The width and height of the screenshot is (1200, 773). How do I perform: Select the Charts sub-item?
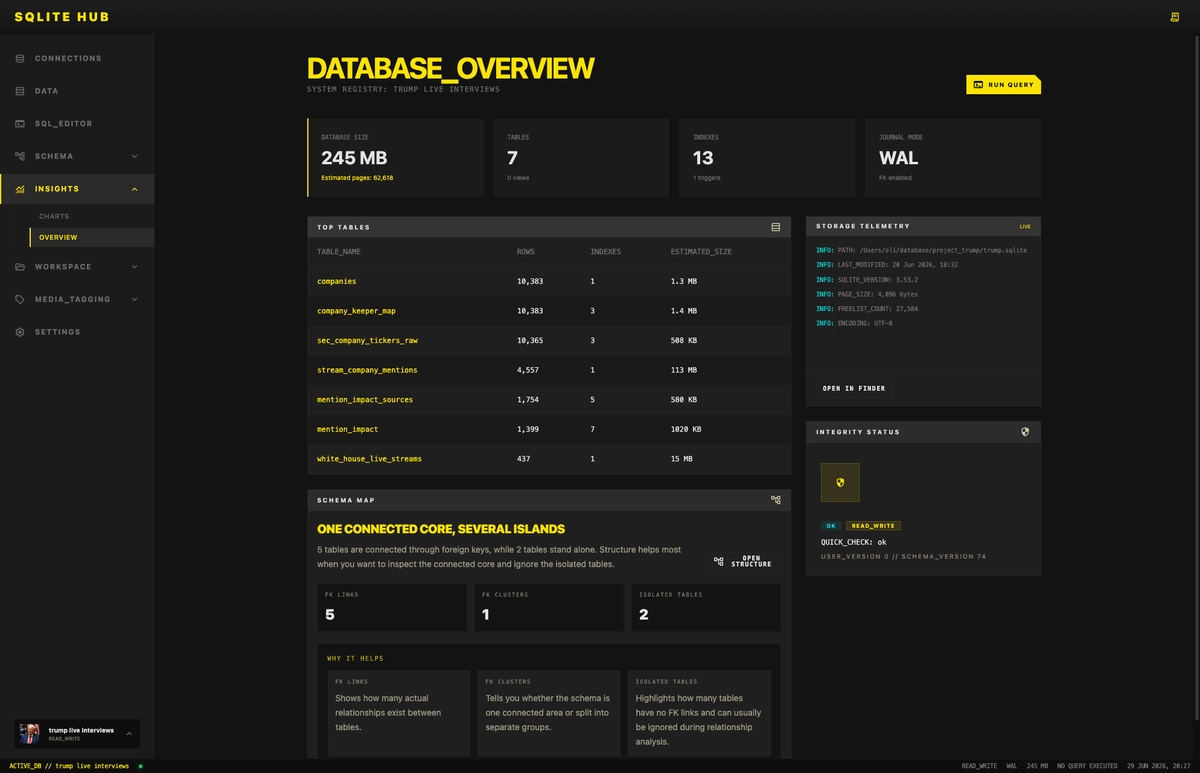click(91, 216)
